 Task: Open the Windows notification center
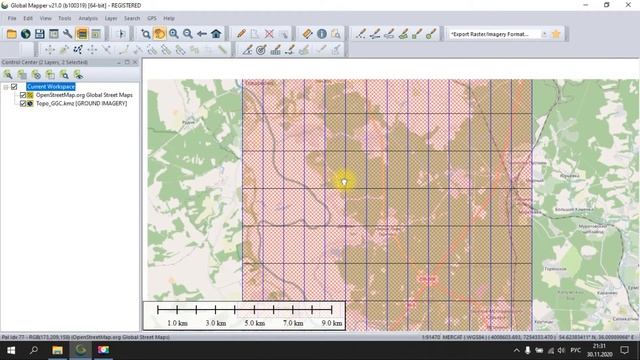pos(624,350)
